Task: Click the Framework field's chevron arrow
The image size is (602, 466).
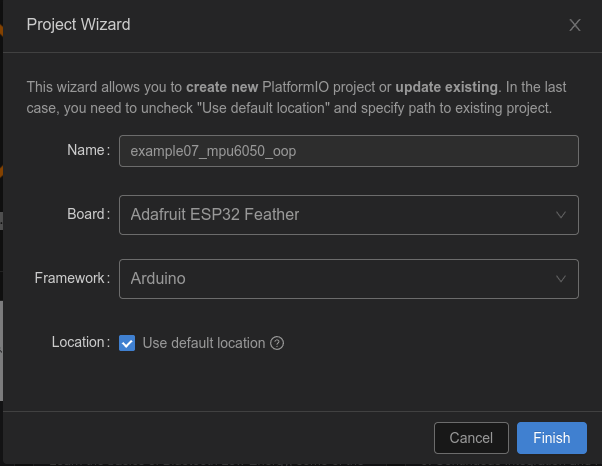Action: (561, 279)
